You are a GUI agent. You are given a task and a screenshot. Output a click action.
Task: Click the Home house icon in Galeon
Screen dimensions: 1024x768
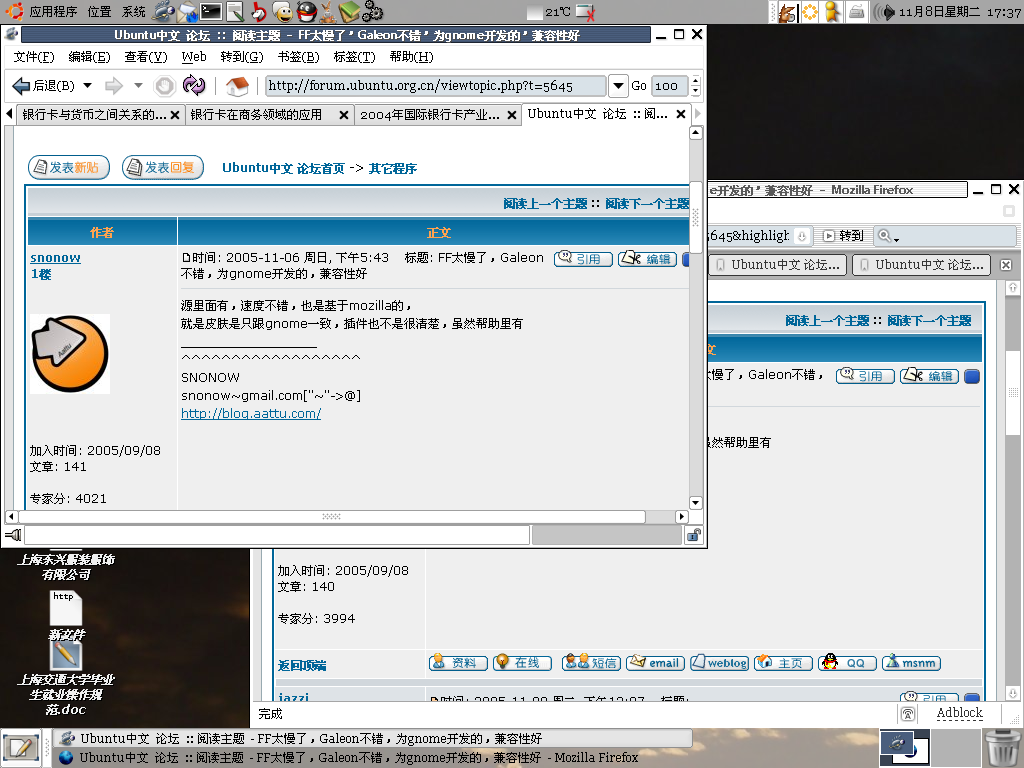[x=237, y=86]
